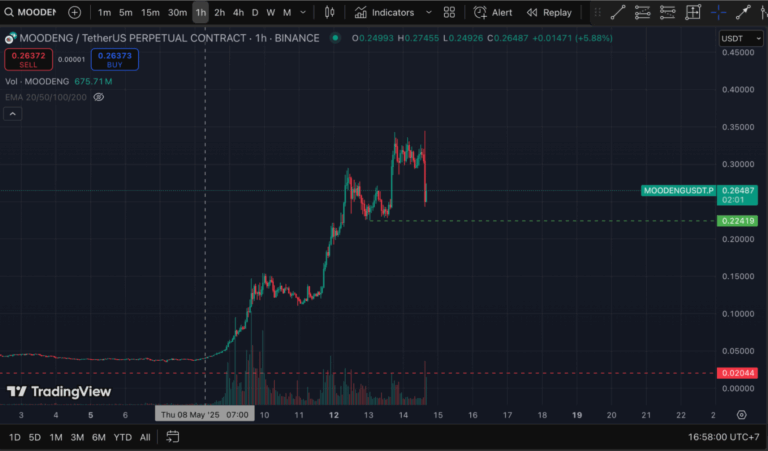This screenshot has height=451, width=768.
Task: Switch to the monthly M timeframe
Action: tap(287, 13)
